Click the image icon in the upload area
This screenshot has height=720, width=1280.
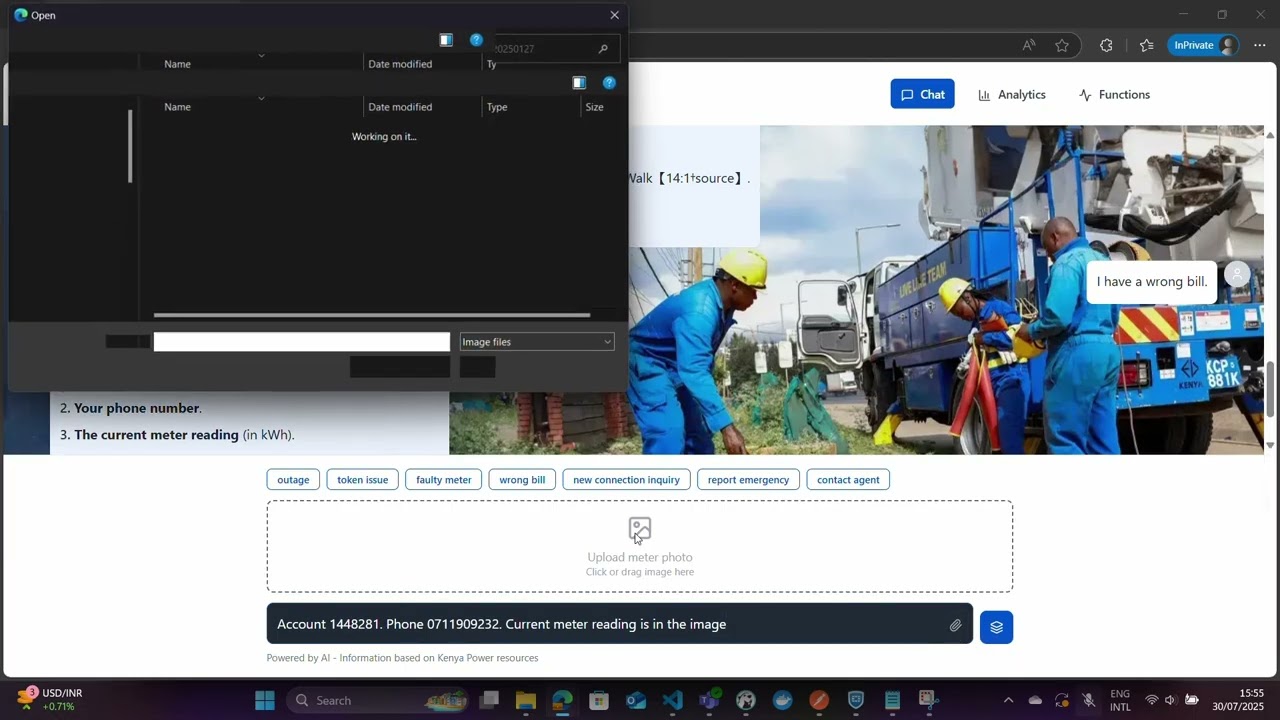click(640, 529)
